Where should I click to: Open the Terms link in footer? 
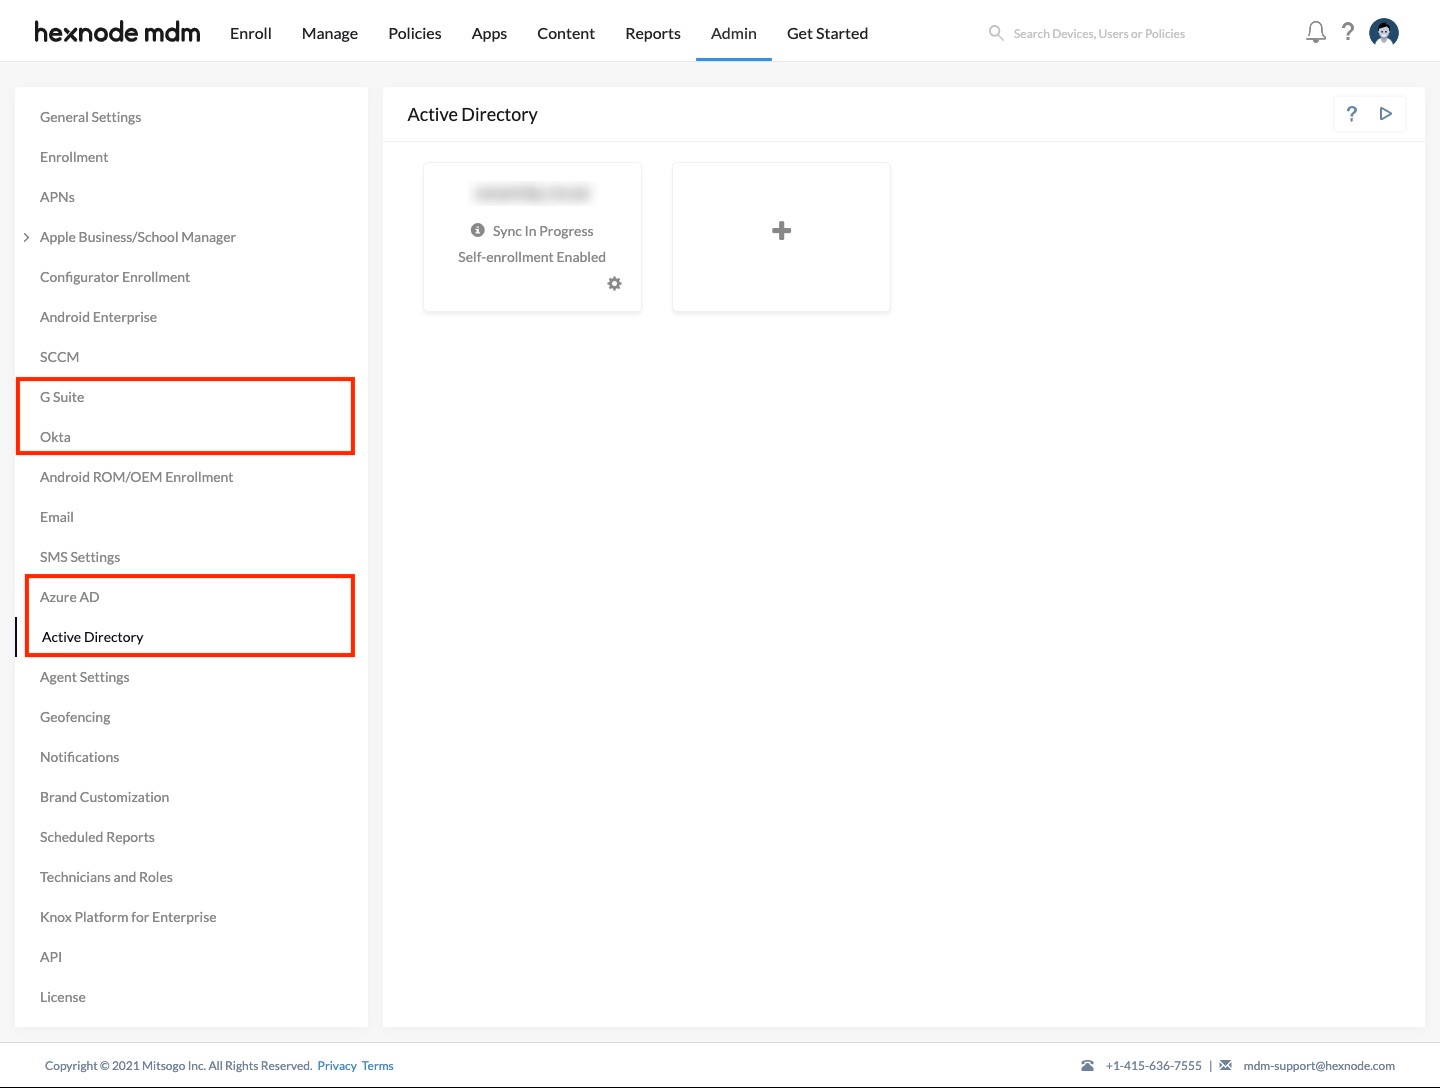click(378, 1065)
